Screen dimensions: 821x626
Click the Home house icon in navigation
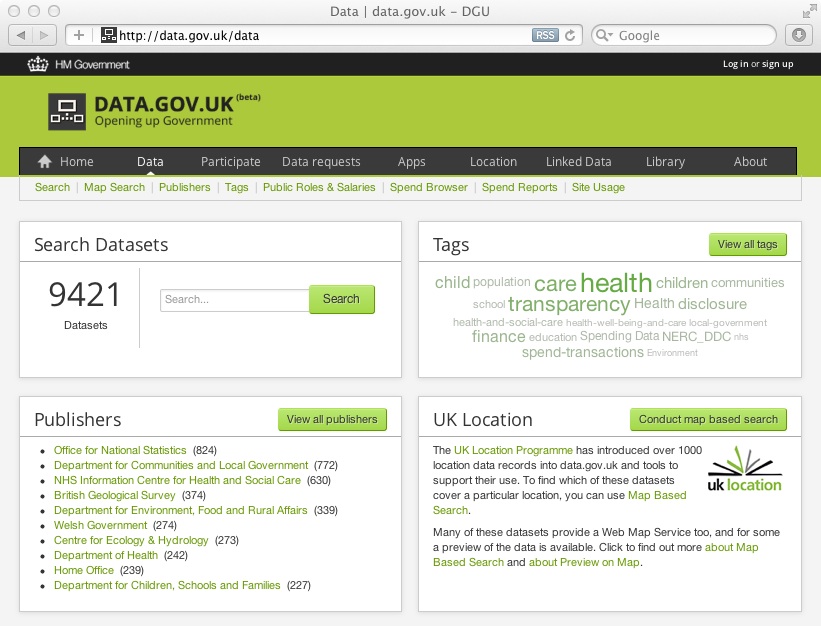coord(45,161)
